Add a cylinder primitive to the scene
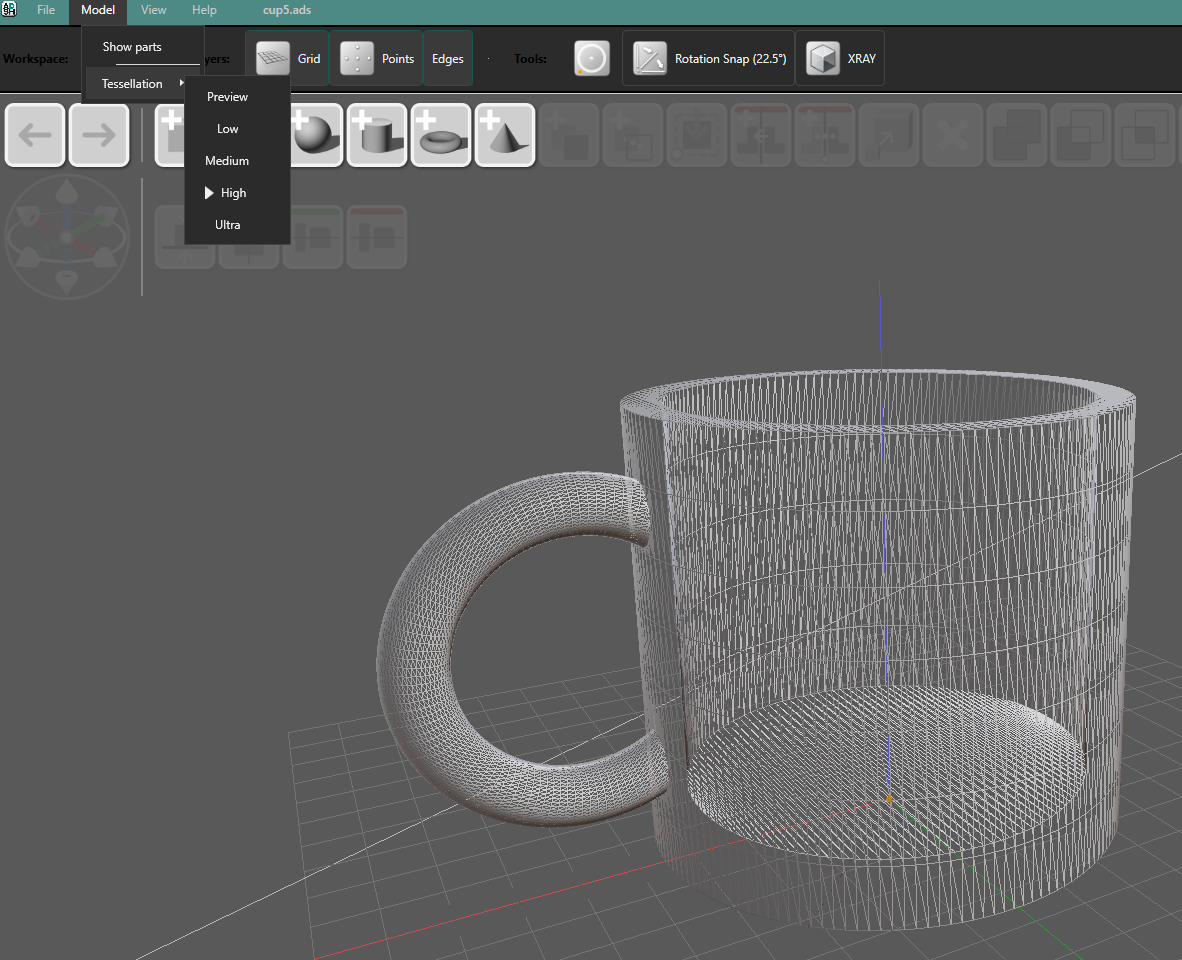Screen dimensions: 1182x960 pyautogui.click(x=377, y=134)
